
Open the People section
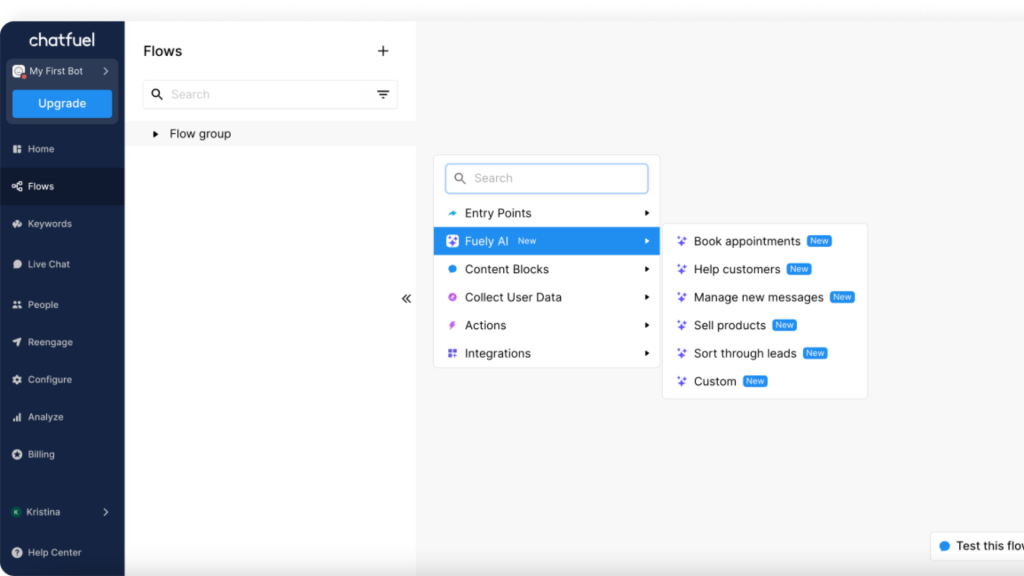tap(62, 304)
